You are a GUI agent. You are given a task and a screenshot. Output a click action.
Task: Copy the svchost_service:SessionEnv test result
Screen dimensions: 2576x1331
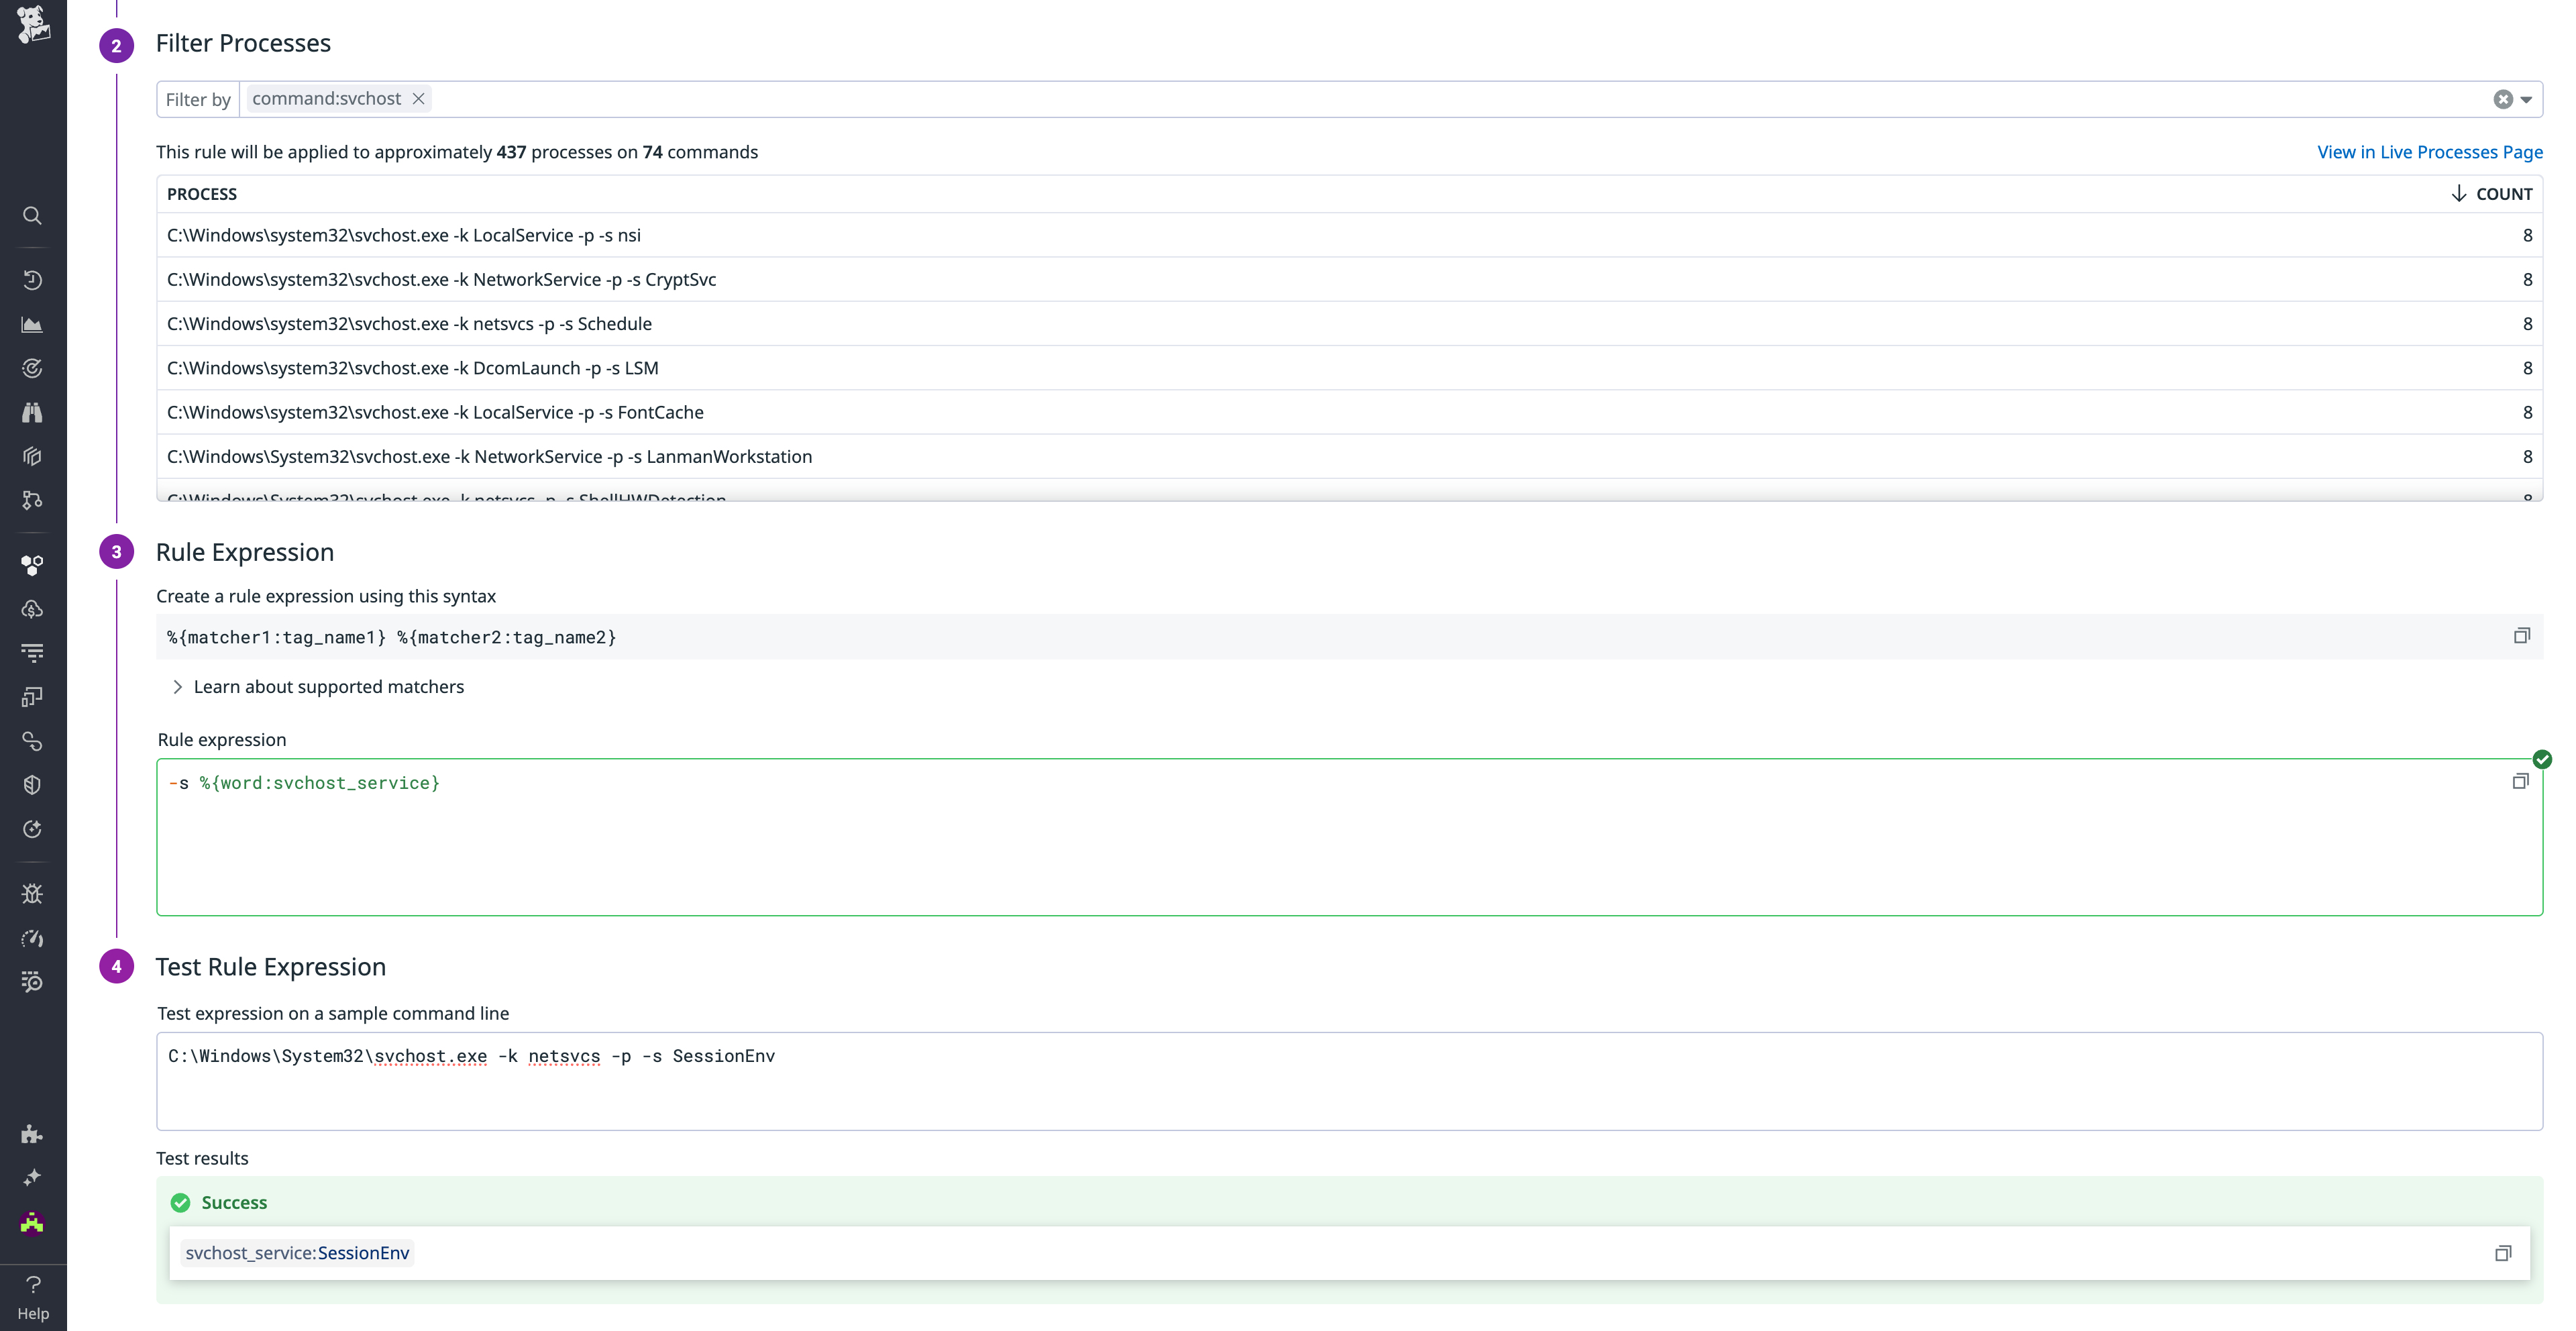point(2504,1252)
